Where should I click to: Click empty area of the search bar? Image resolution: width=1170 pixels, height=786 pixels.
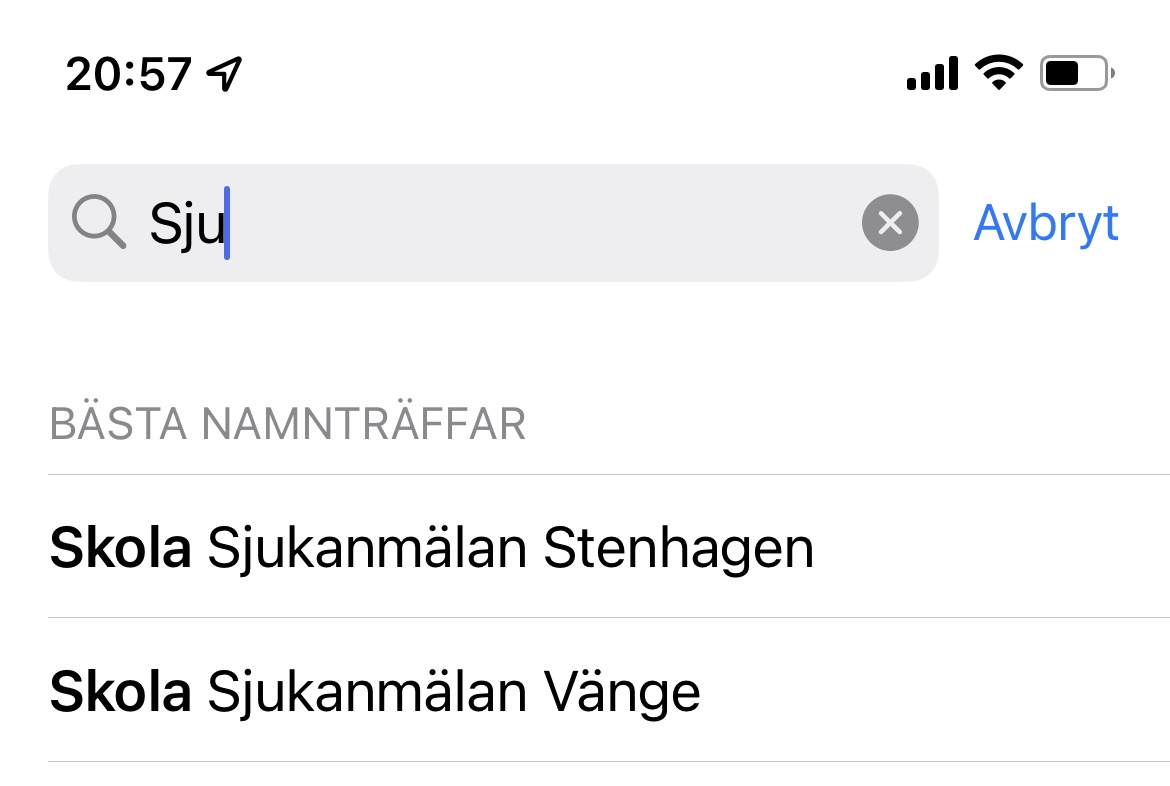[545, 222]
